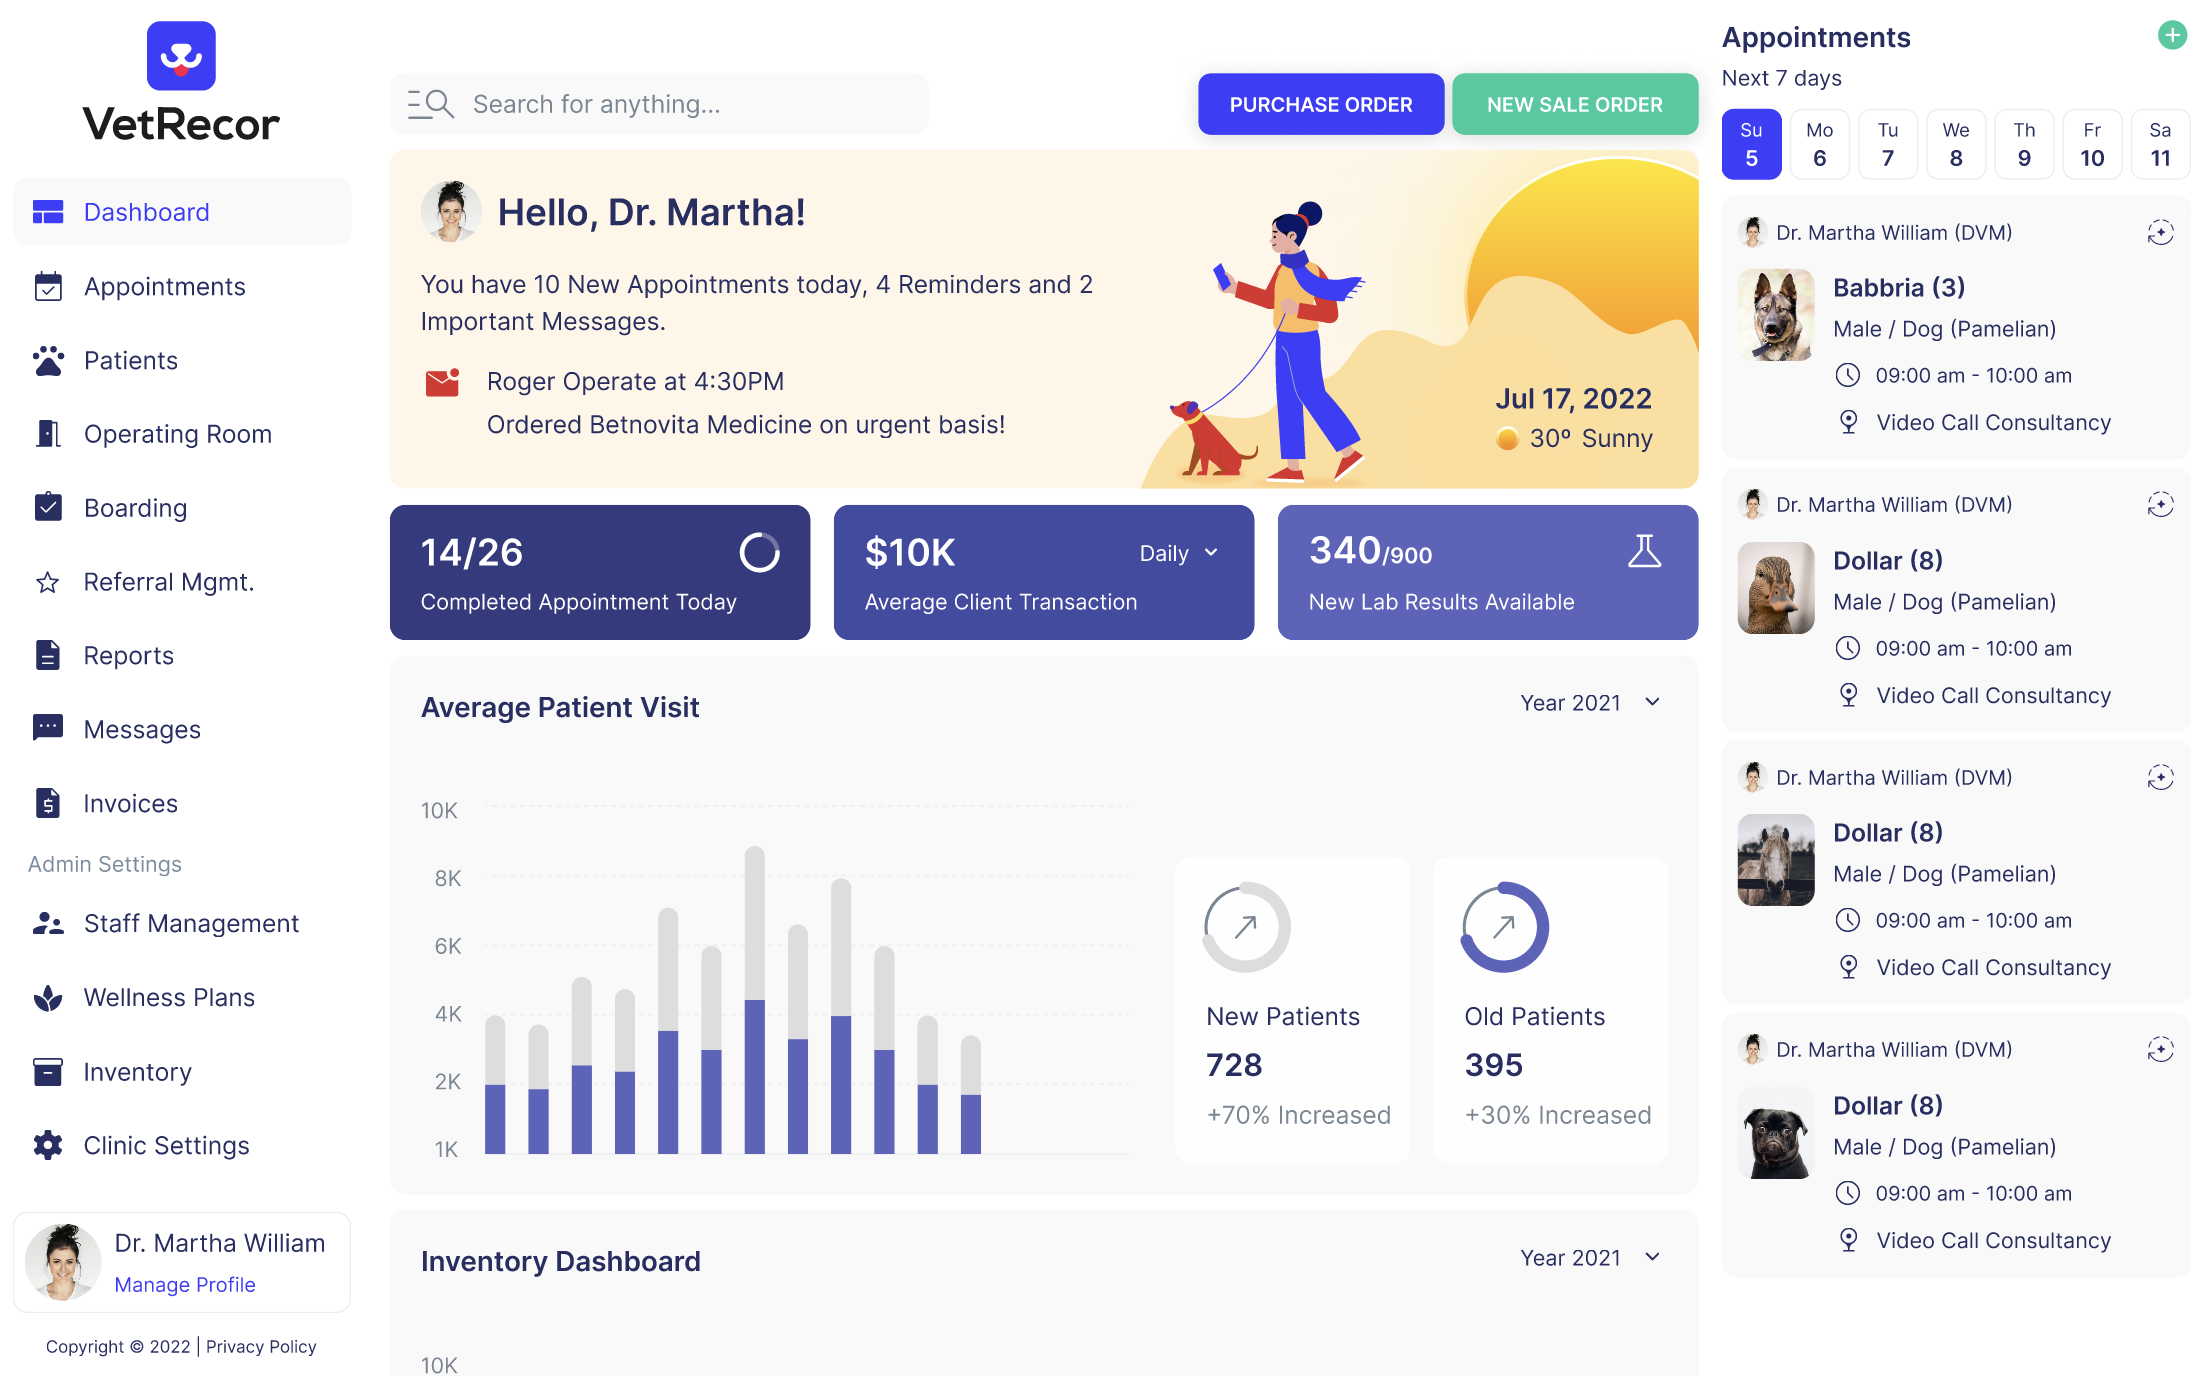This screenshot has height=1376, width=2210.
Task: Click the Old Patients progress ring icon
Action: click(x=1504, y=927)
